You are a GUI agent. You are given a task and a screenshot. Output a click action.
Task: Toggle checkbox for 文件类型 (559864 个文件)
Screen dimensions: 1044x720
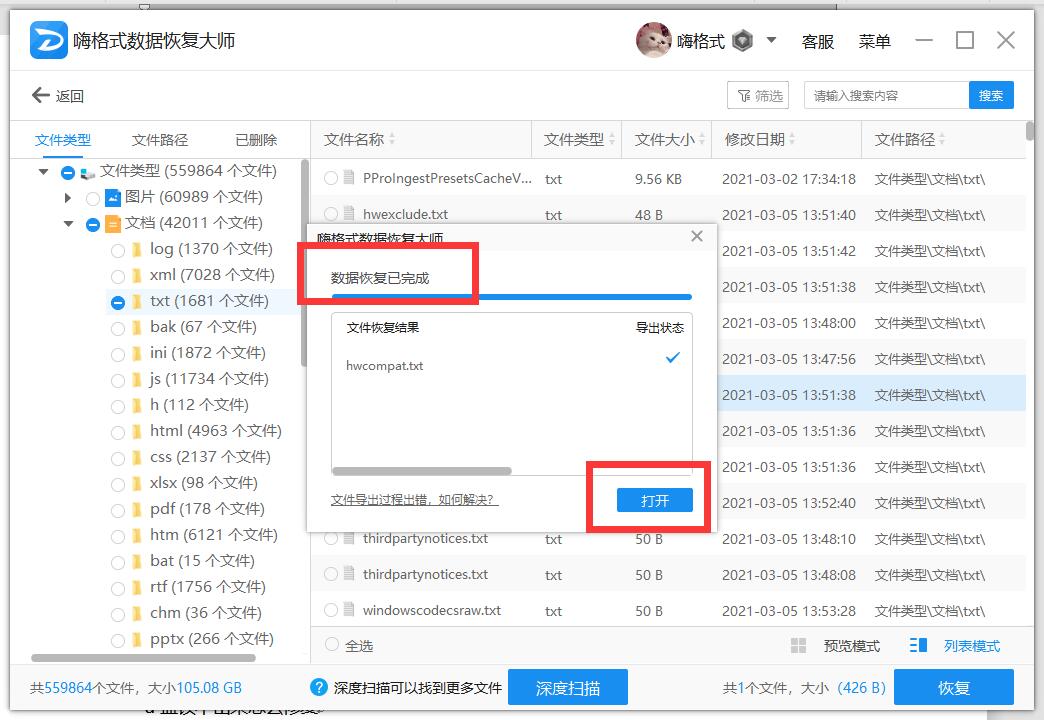point(68,173)
